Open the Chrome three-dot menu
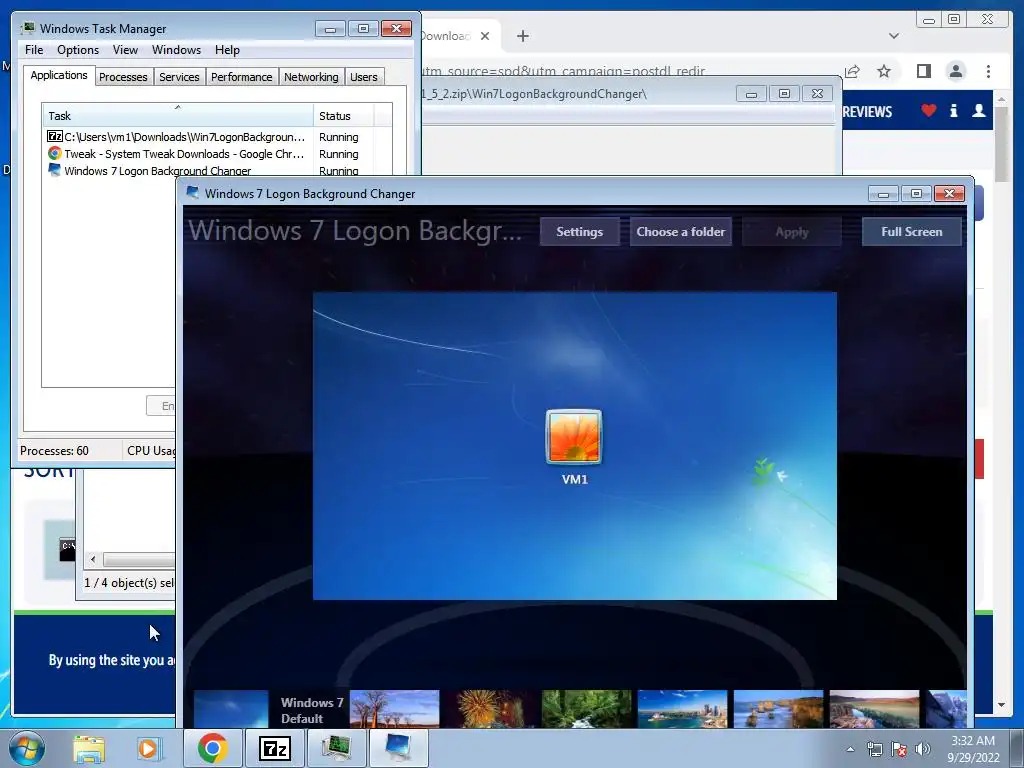Viewport: 1024px width, 768px height. (x=988, y=71)
